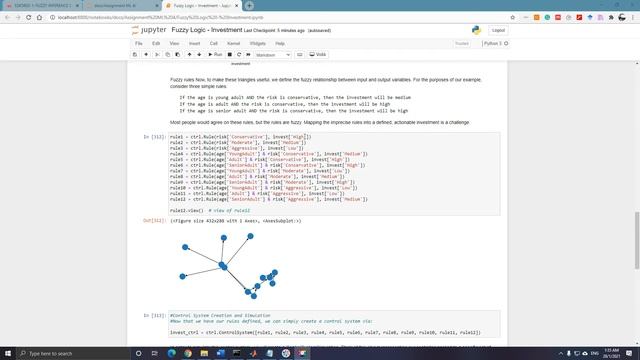Restart the kernel with the circular arrow icon
Screen dimensions: 640x360
[239, 54]
